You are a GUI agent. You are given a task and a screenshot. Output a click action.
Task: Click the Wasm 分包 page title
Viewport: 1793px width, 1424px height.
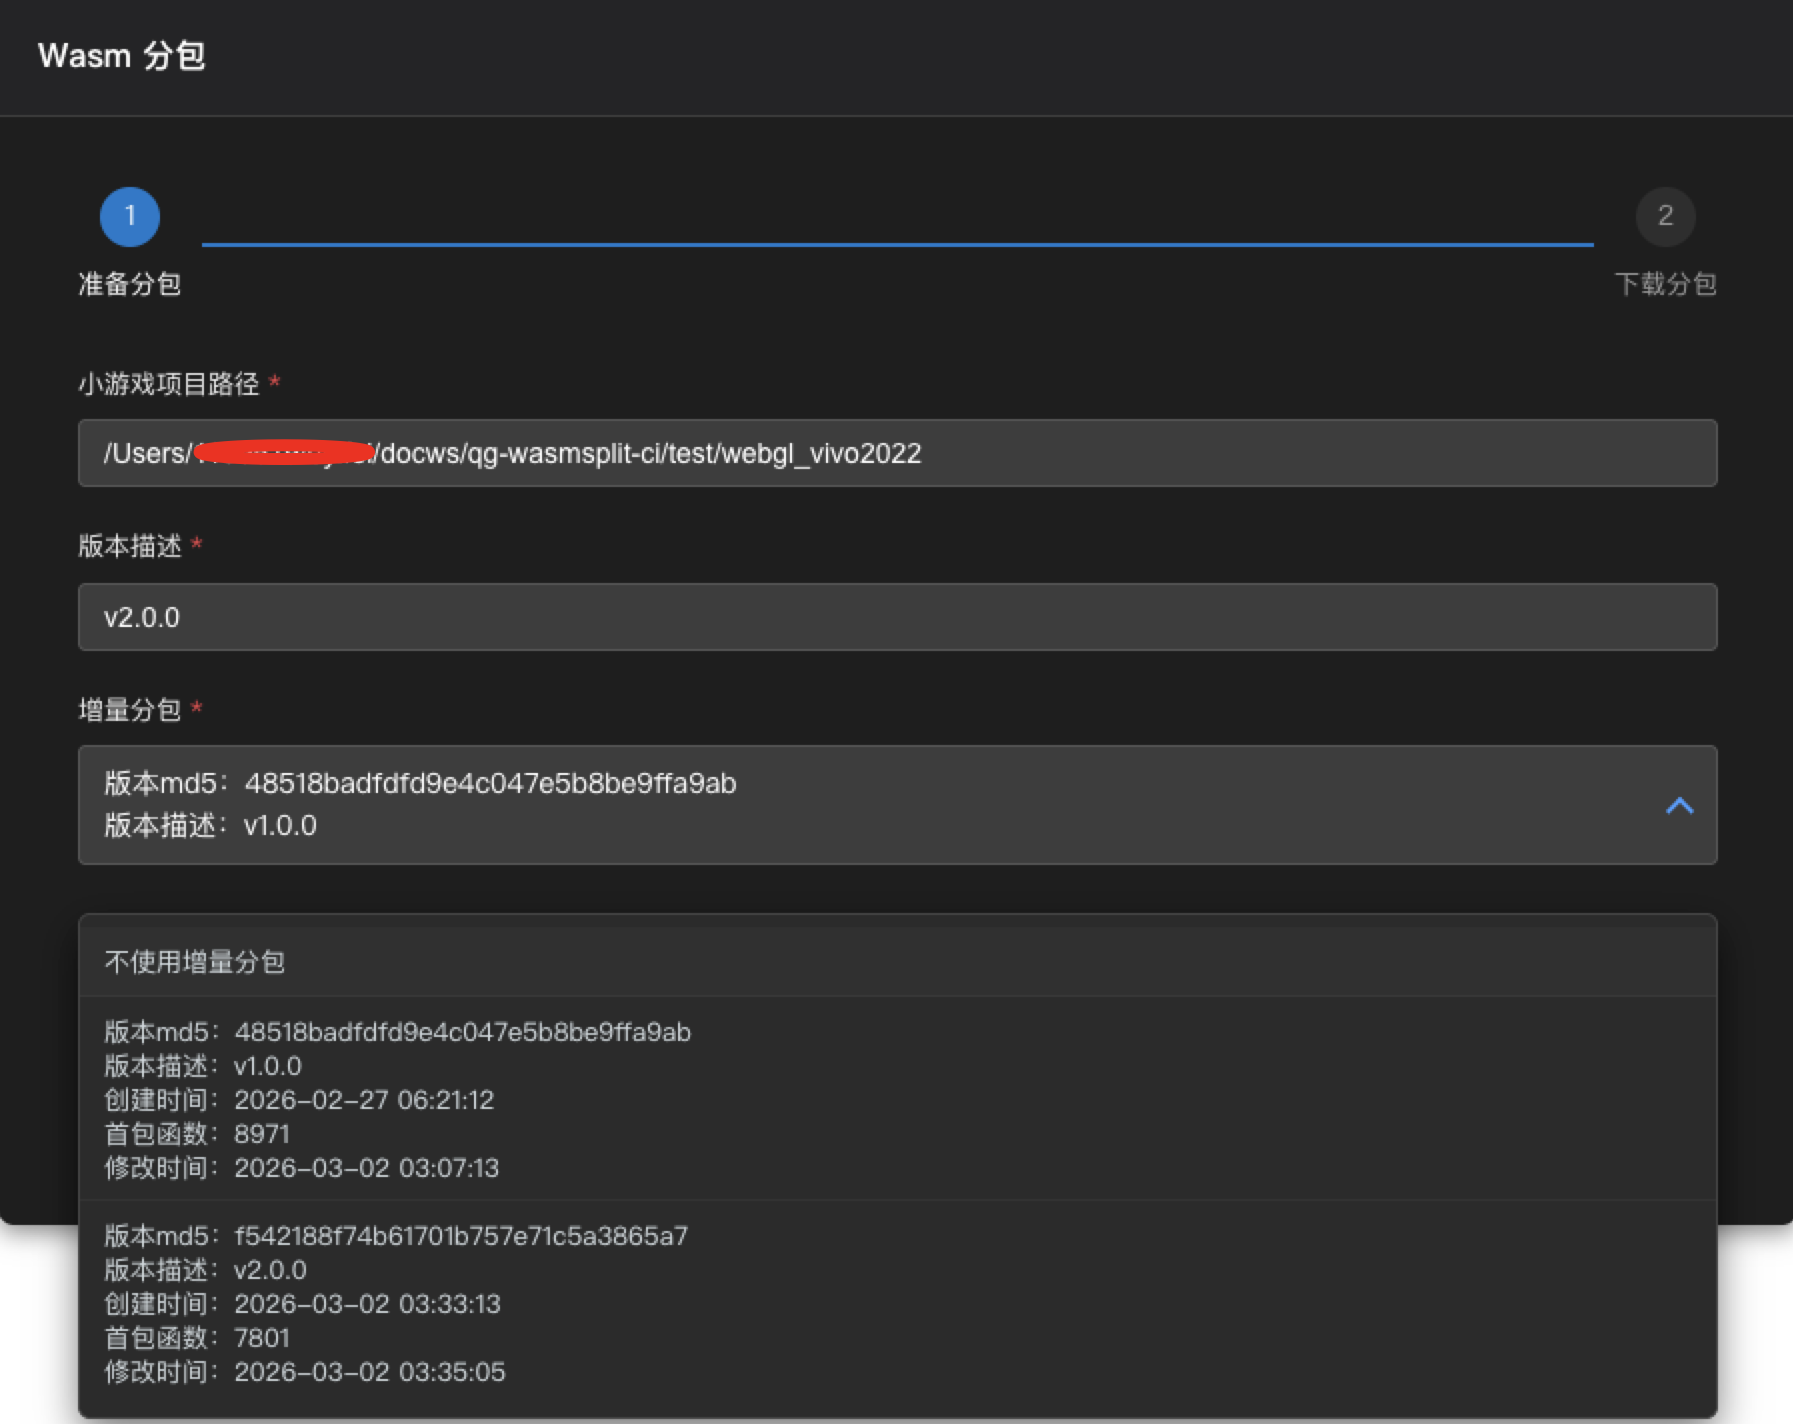pyautogui.click(x=122, y=56)
